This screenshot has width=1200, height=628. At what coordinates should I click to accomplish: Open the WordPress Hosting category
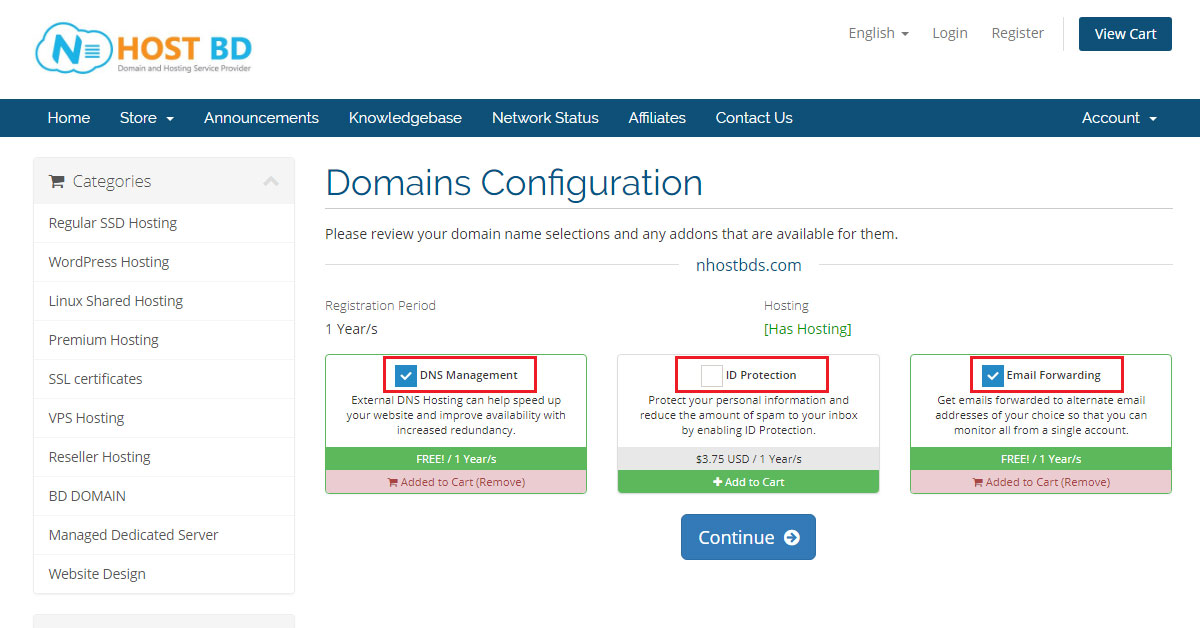(108, 262)
